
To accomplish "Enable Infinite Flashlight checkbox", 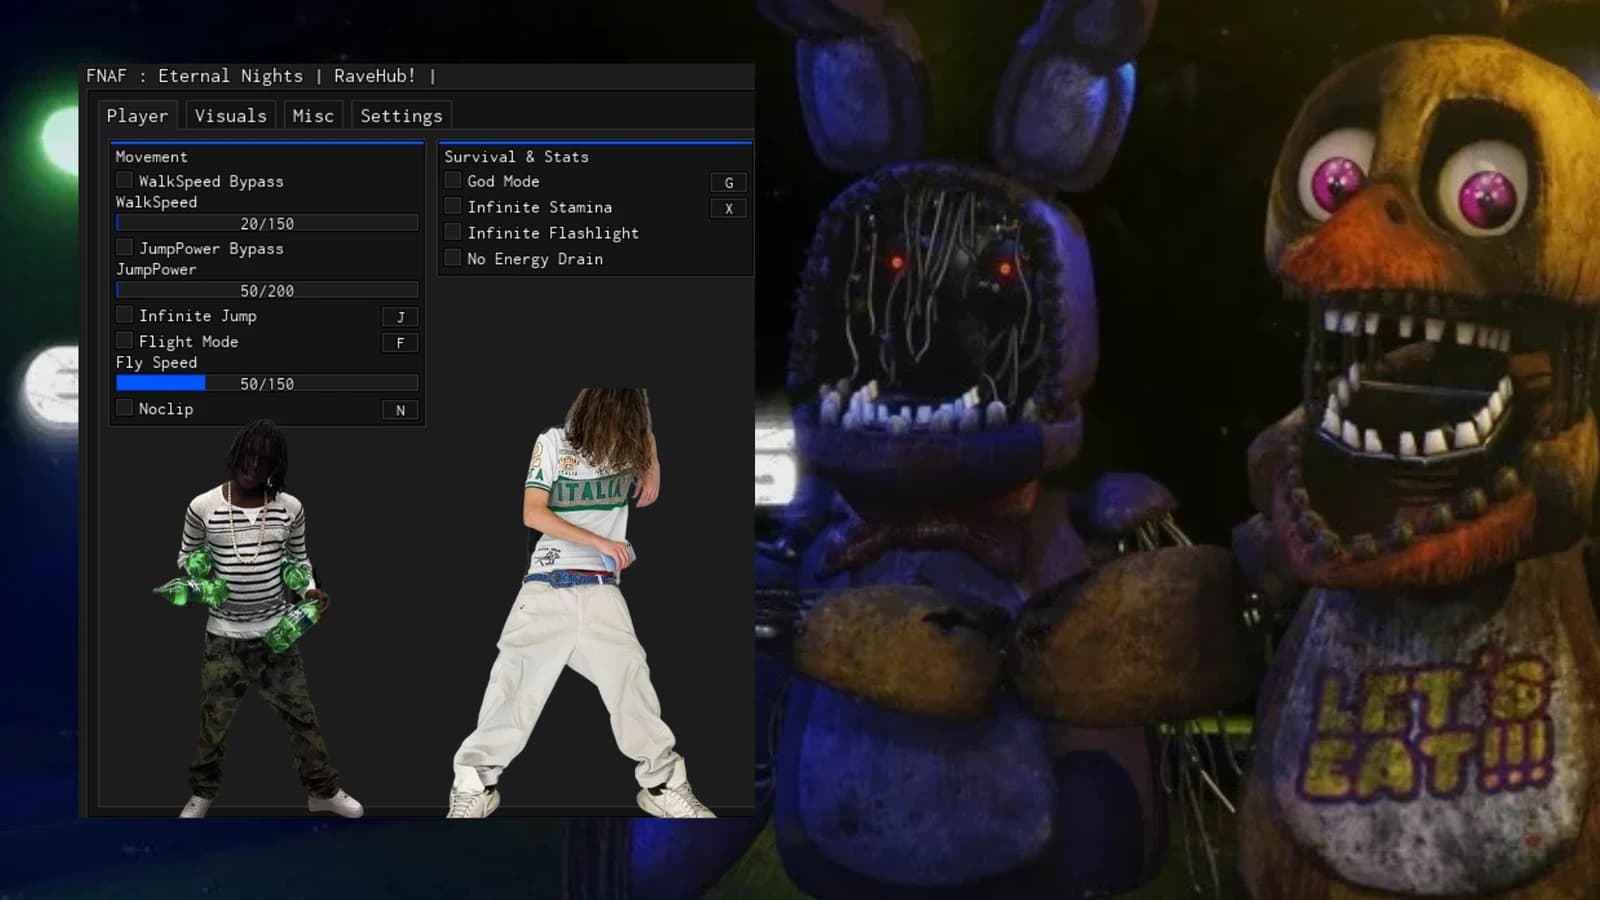I will pyautogui.click(x=453, y=232).
